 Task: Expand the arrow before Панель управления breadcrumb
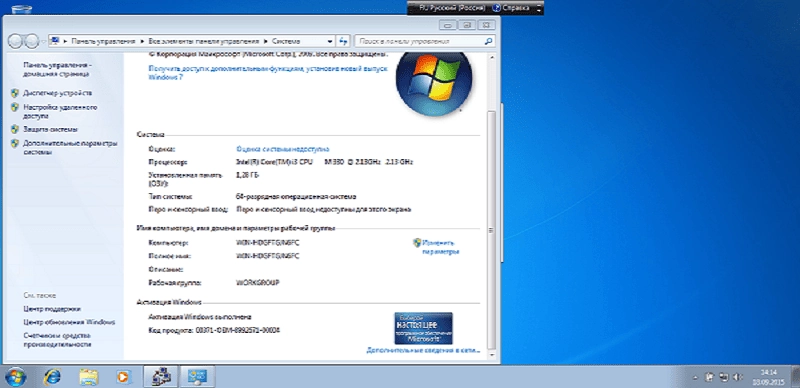click(65, 41)
